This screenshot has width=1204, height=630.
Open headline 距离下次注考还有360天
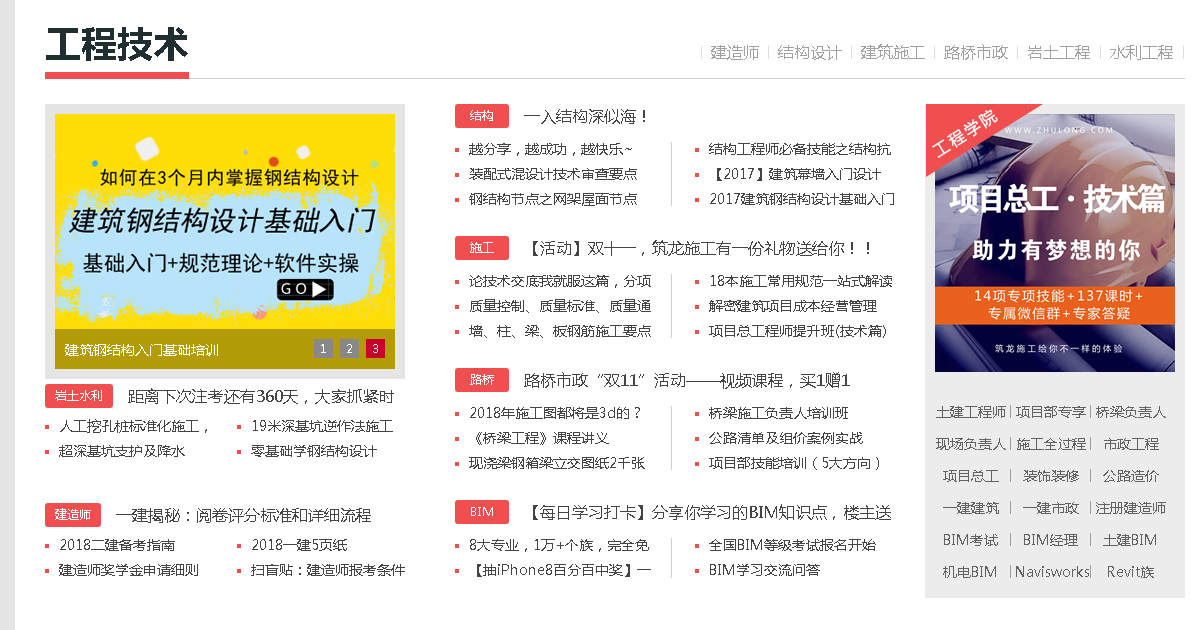coord(261,397)
